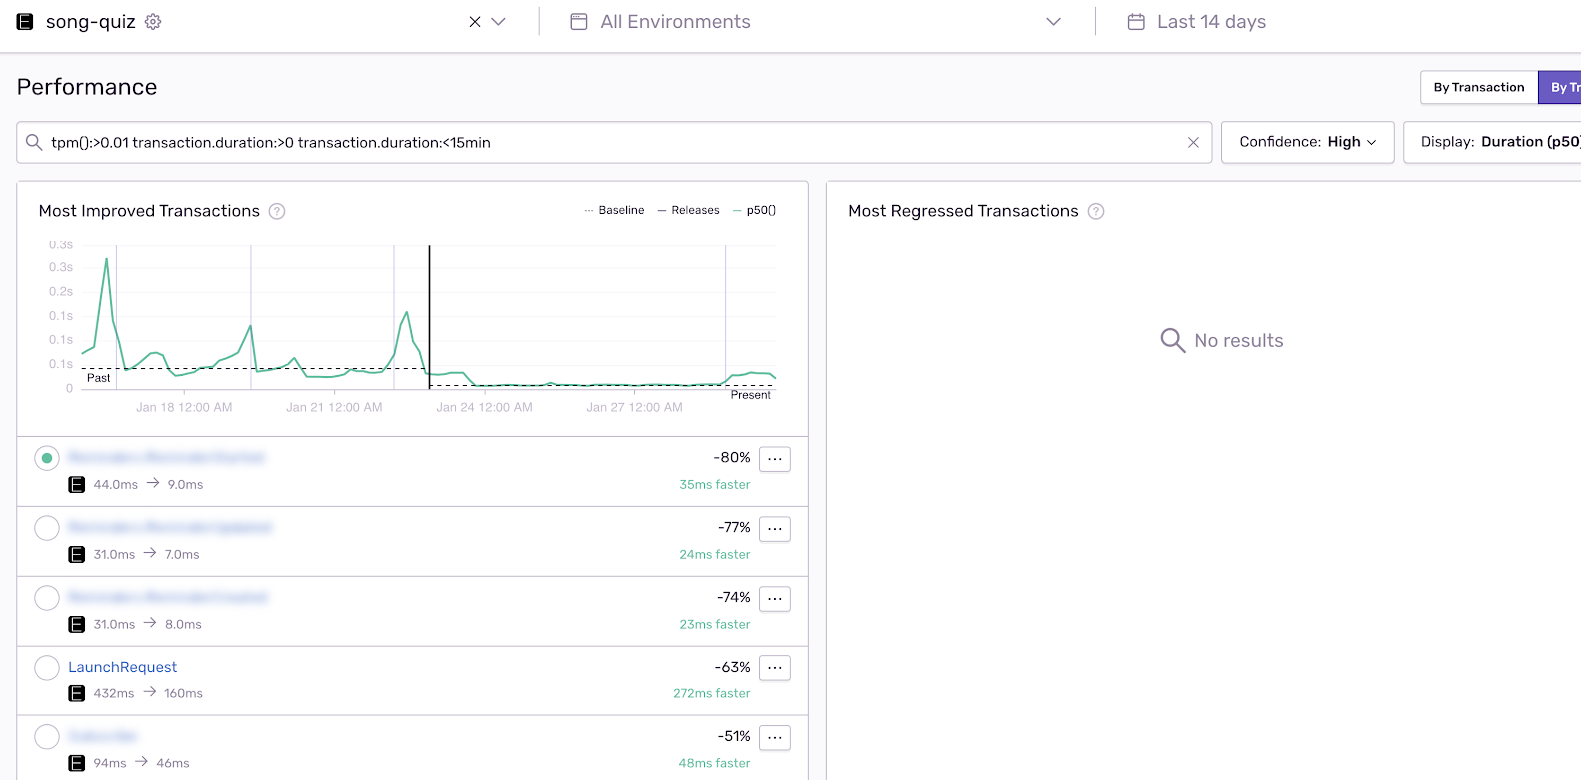Open the LaunchRequest transaction link
This screenshot has height=780, width=1581.
(x=122, y=667)
